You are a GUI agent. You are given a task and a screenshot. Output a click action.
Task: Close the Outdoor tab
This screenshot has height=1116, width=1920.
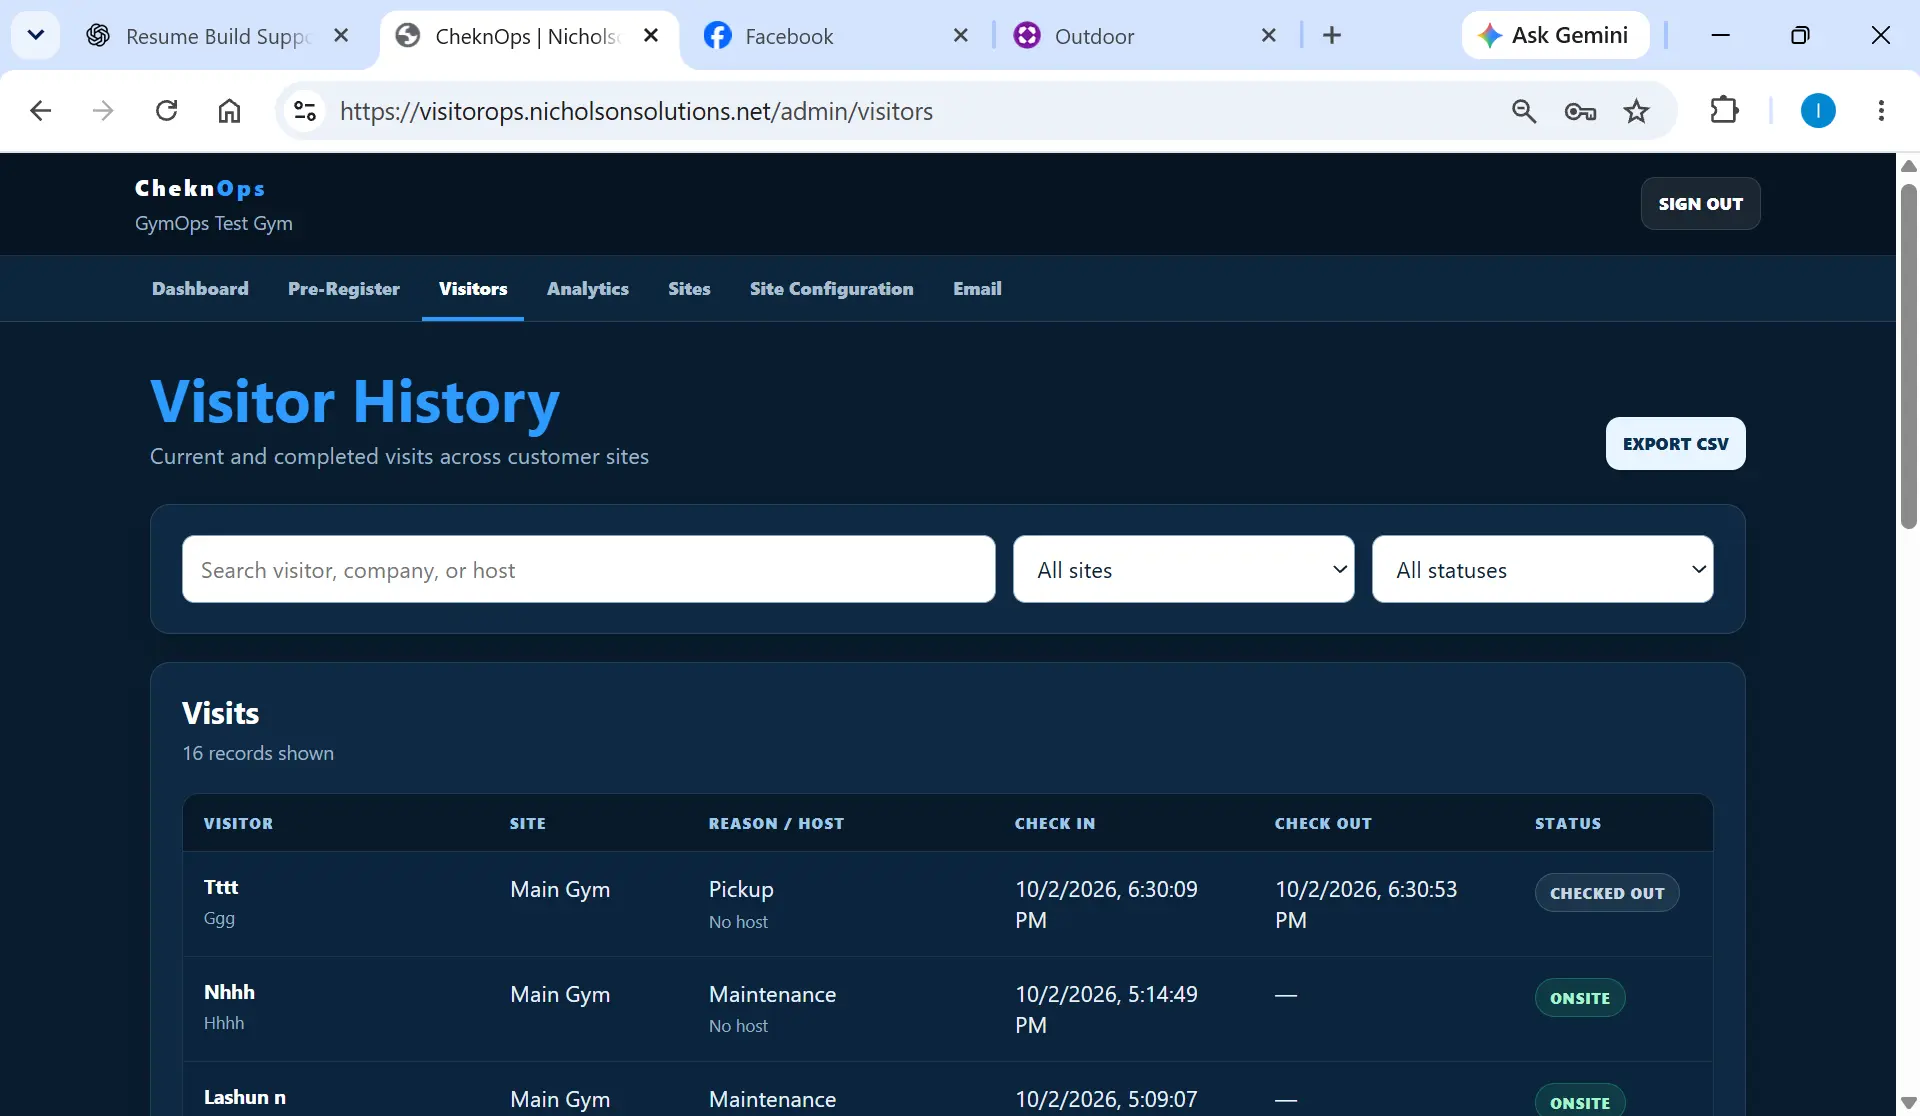click(x=1269, y=36)
